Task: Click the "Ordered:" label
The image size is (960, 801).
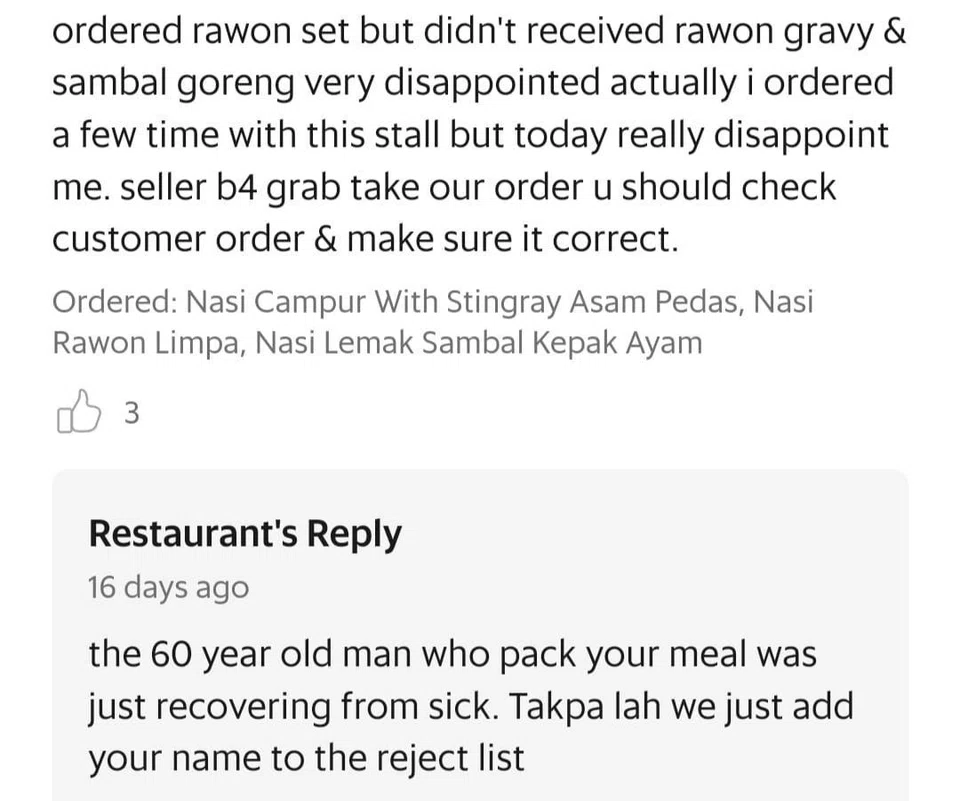Action: (x=113, y=301)
